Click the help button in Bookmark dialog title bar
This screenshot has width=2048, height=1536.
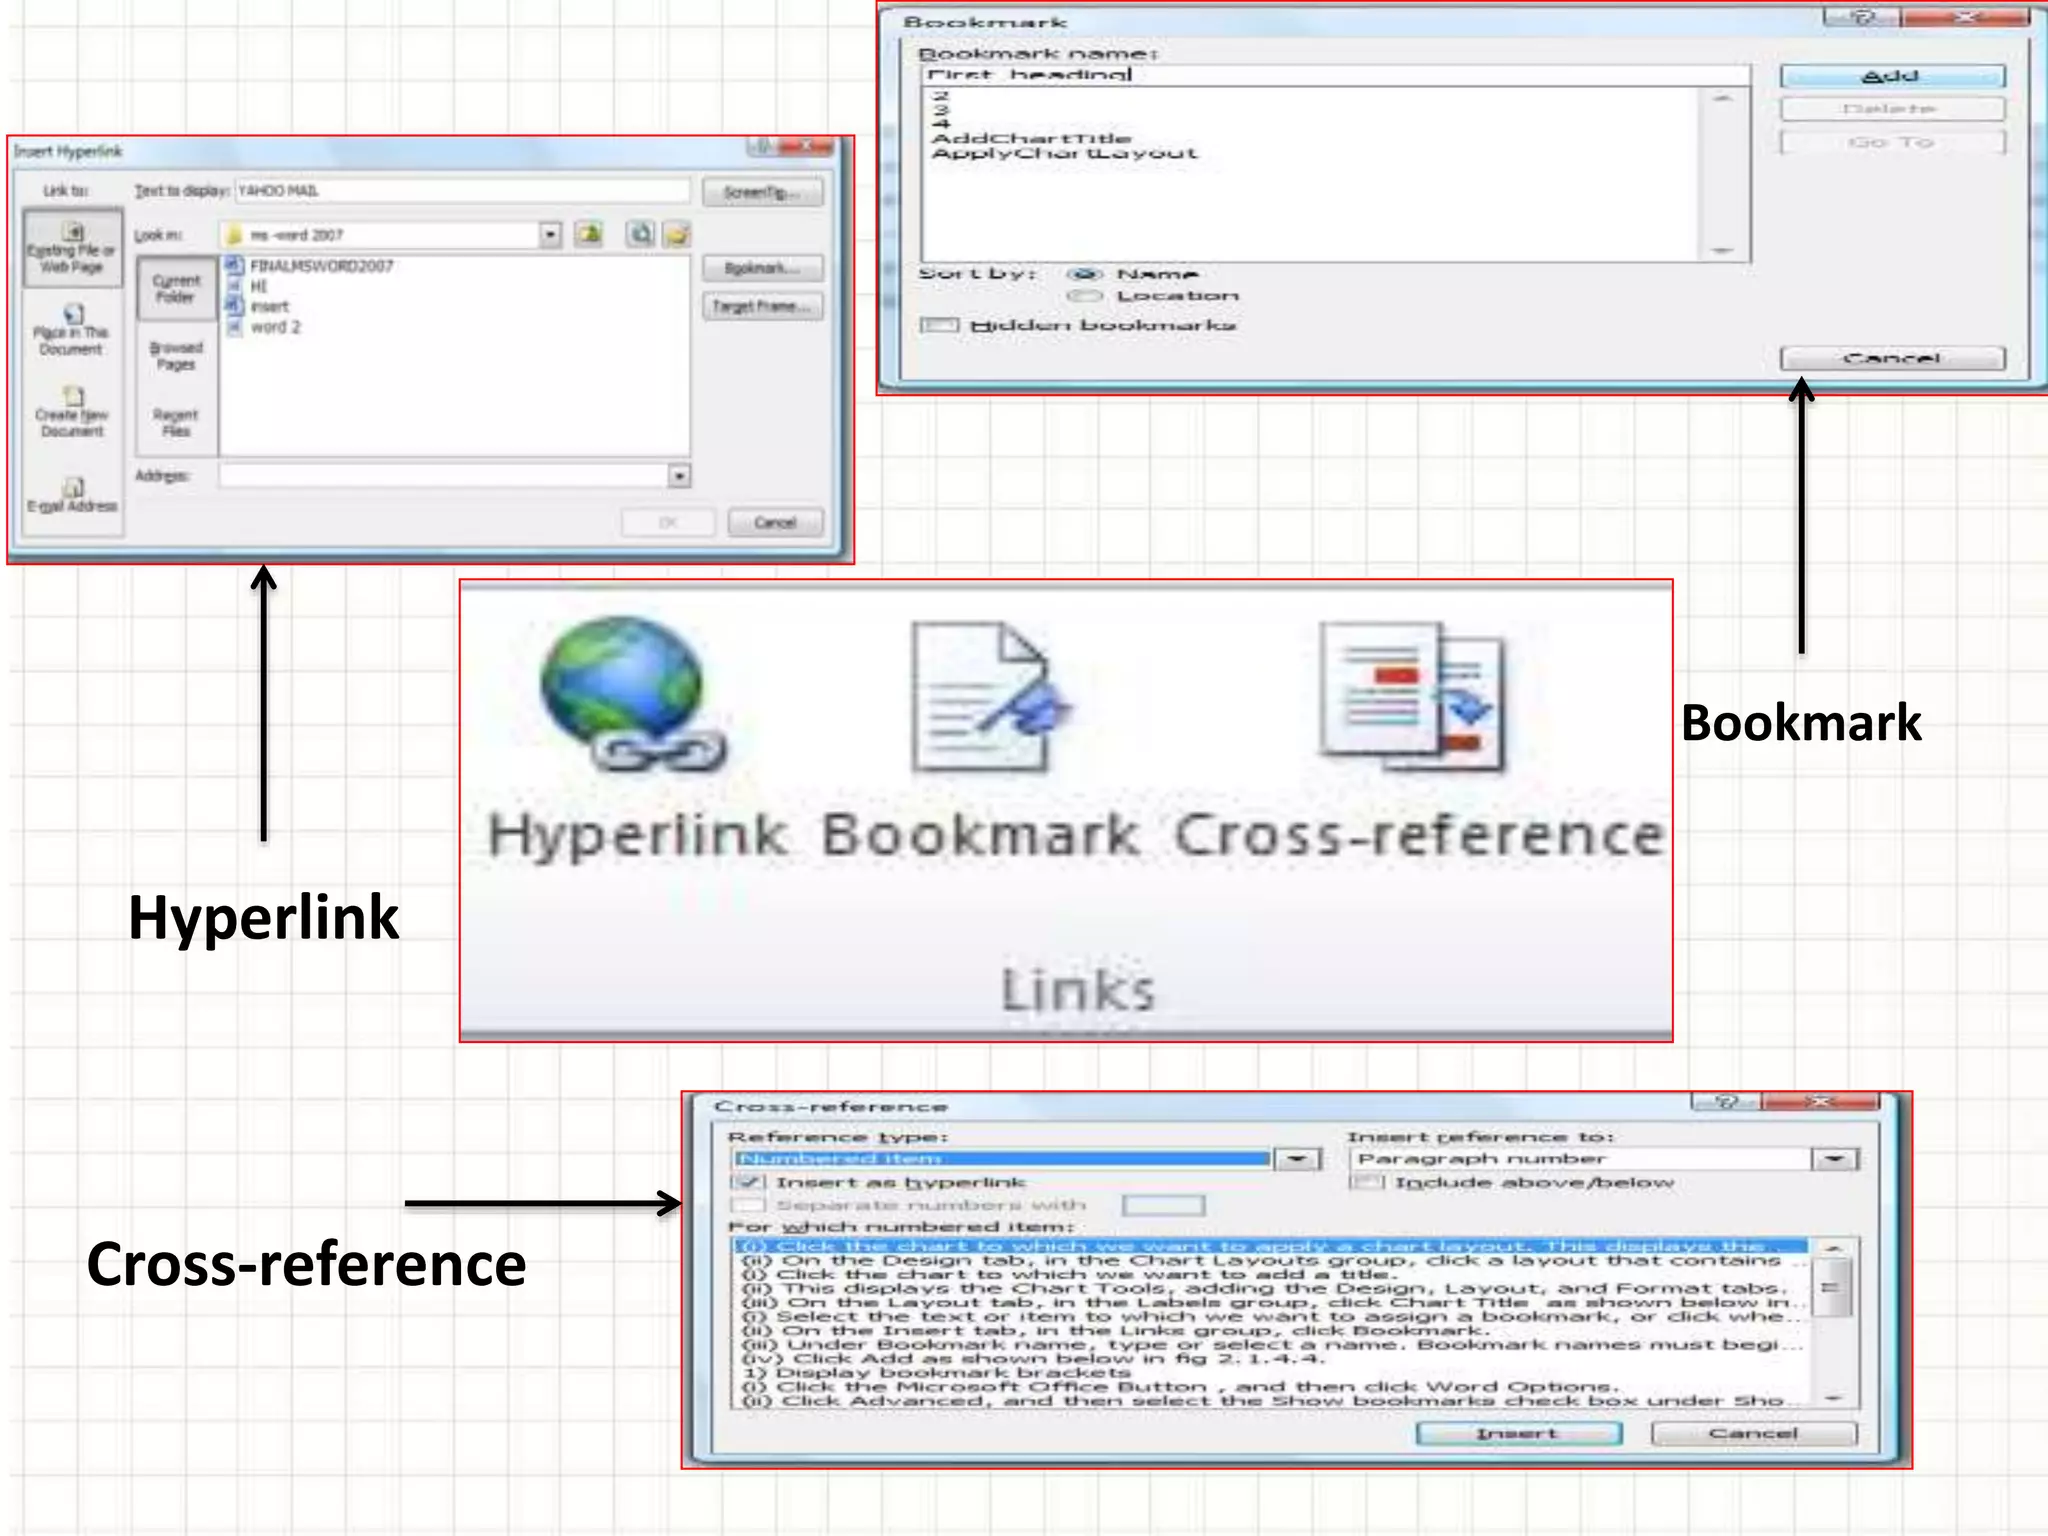pyautogui.click(x=1861, y=17)
